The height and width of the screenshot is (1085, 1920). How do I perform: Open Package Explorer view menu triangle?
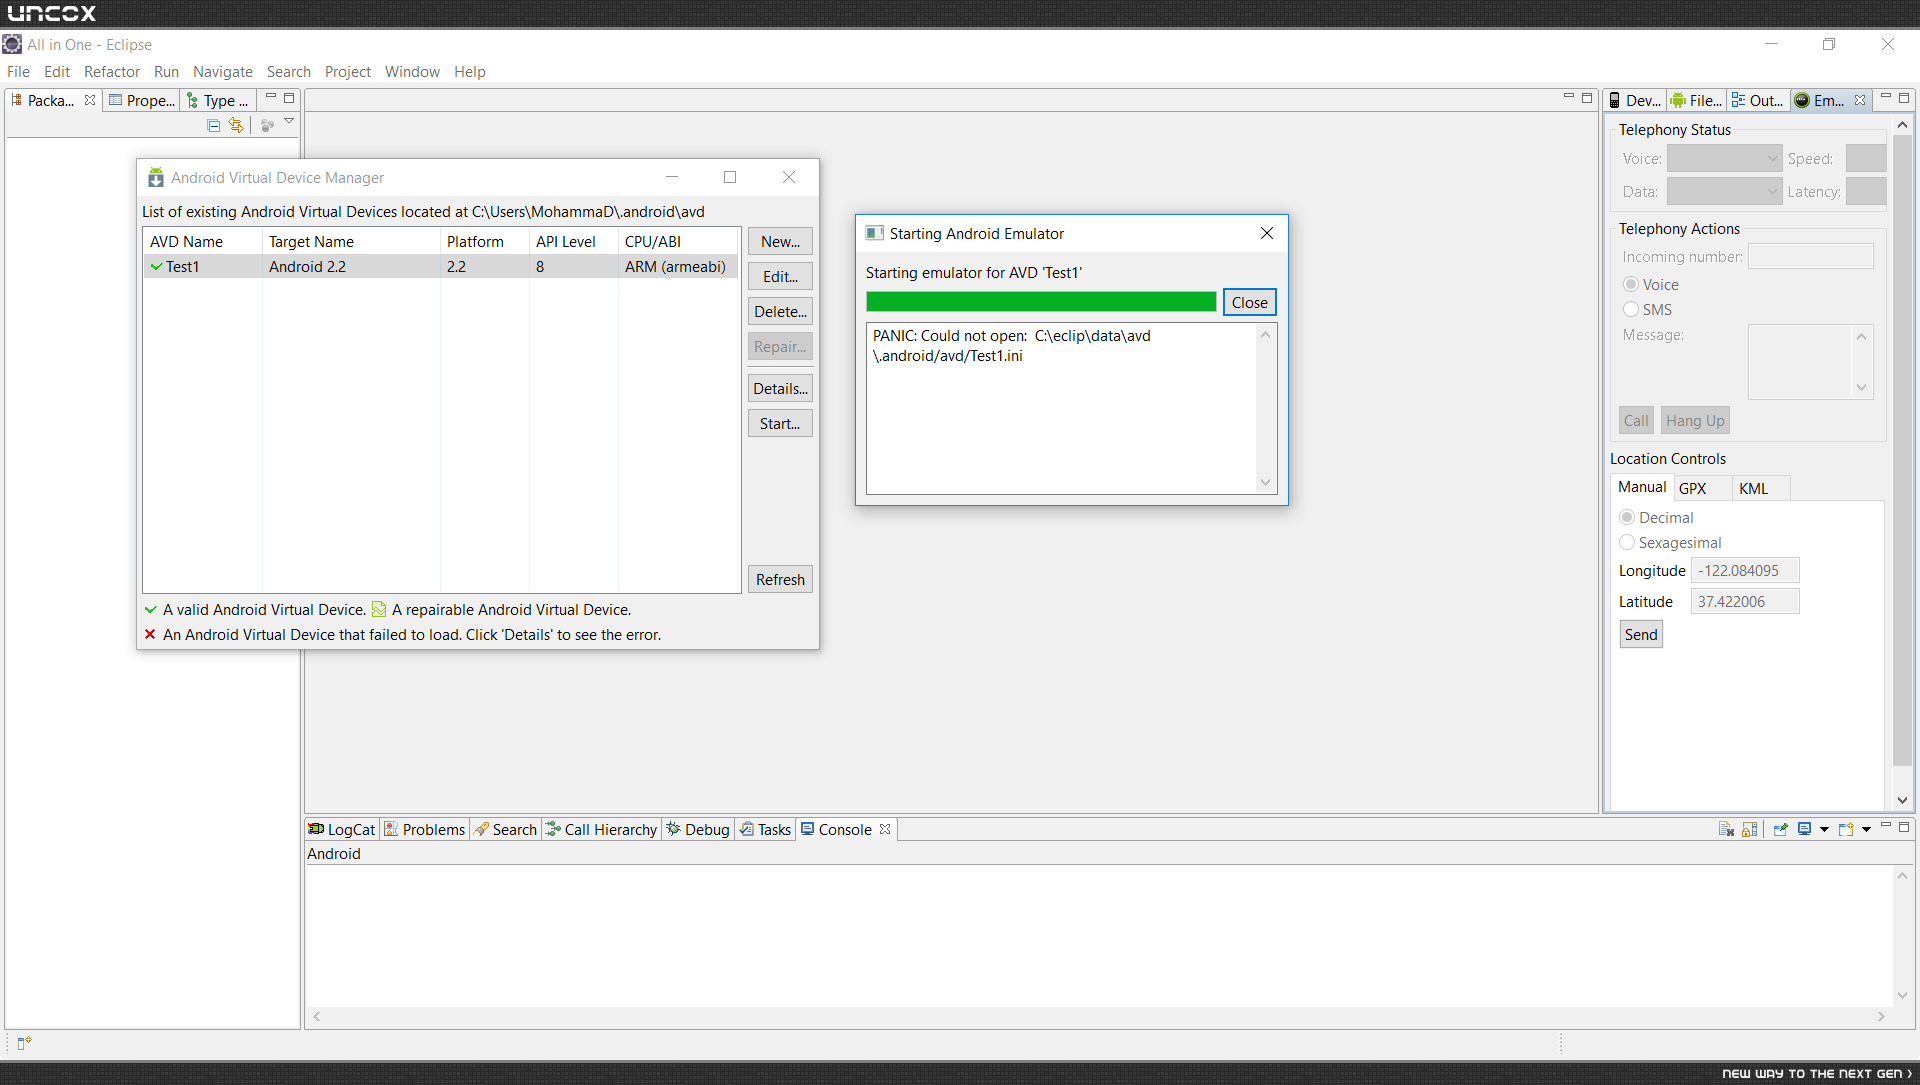(x=289, y=121)
